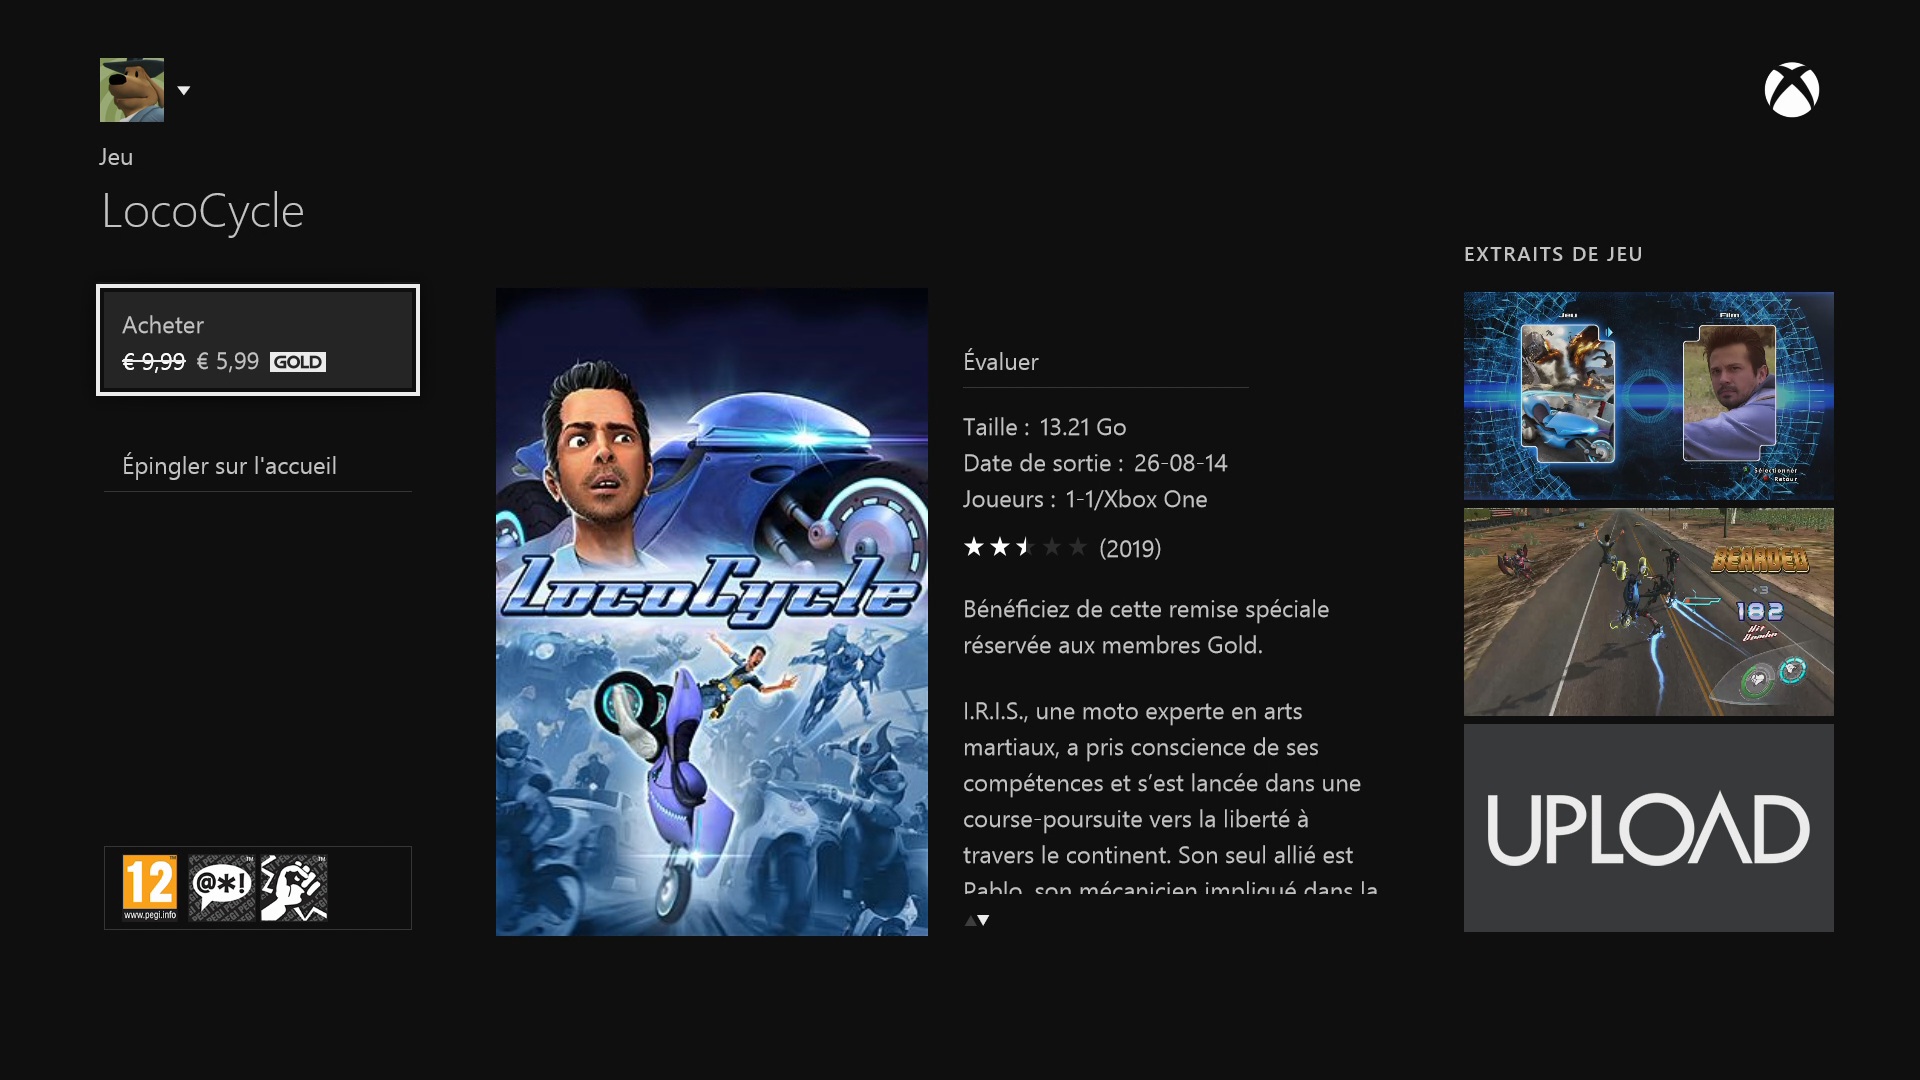Click the Gold member discount text

1146,627
